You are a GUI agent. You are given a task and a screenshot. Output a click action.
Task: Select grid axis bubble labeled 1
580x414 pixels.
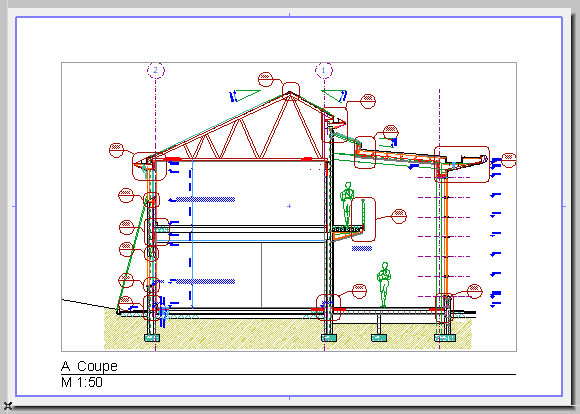point(324,70)
